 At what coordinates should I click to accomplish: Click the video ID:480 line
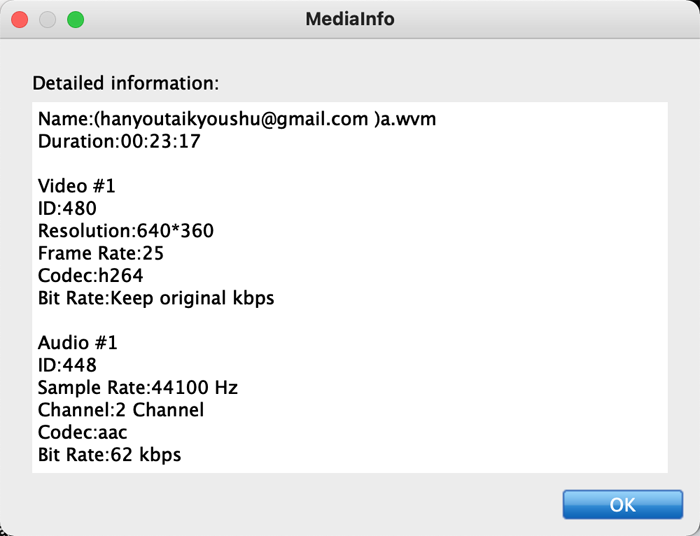[67, 208]
